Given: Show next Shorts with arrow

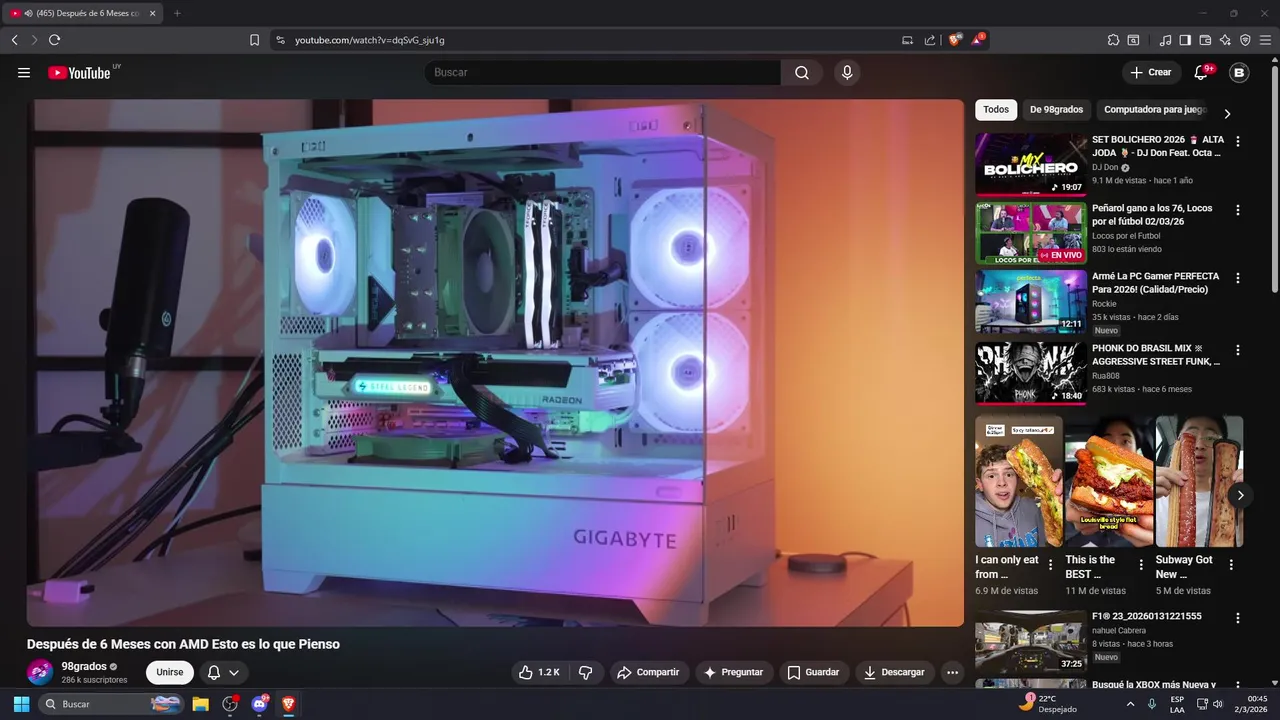Looking at the screenshot, I should 1240,495.
